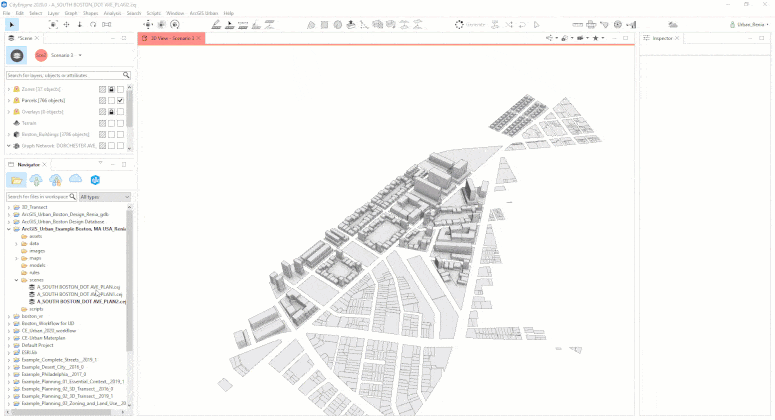Click the group content cloud icon in Navigator
The image size is (775, 420).
[55, 180]
